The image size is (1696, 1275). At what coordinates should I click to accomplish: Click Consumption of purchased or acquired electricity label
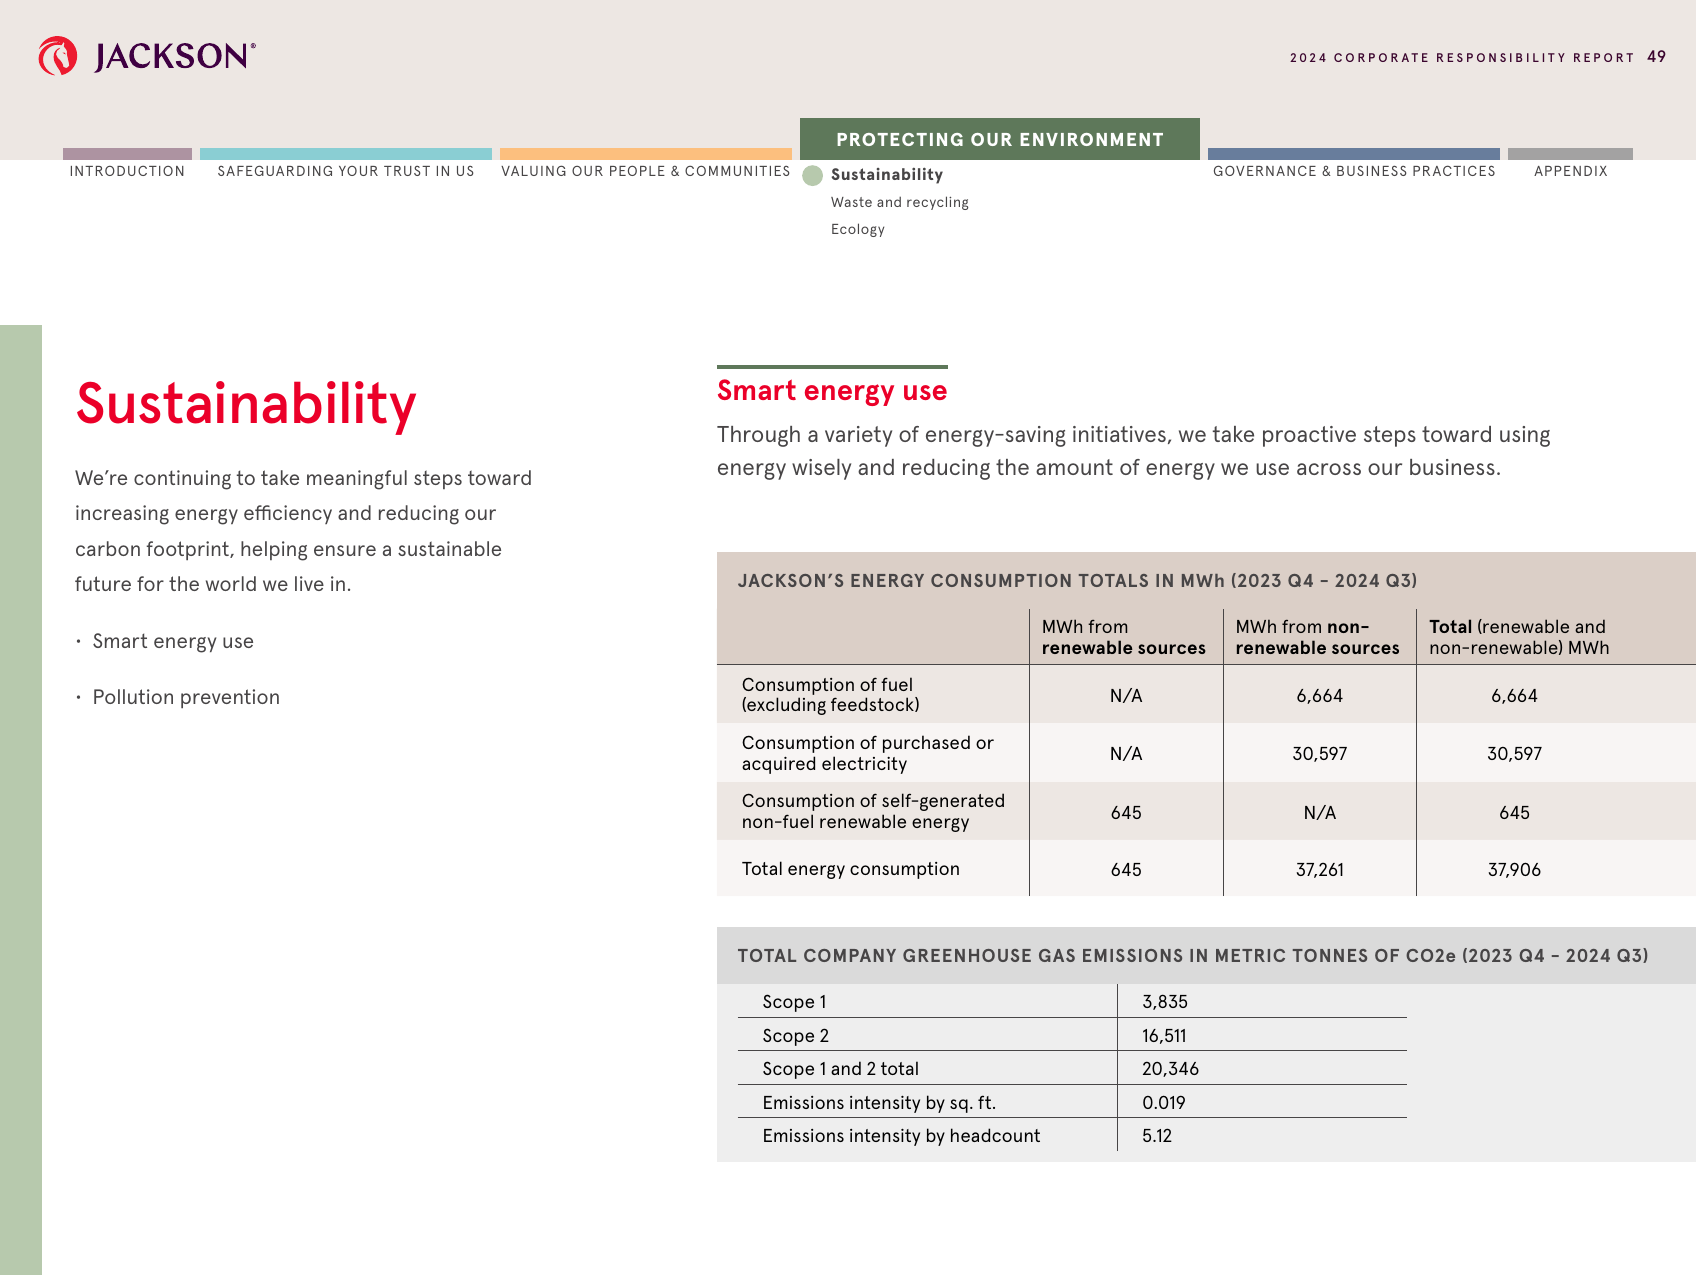(x=867, y=753)
